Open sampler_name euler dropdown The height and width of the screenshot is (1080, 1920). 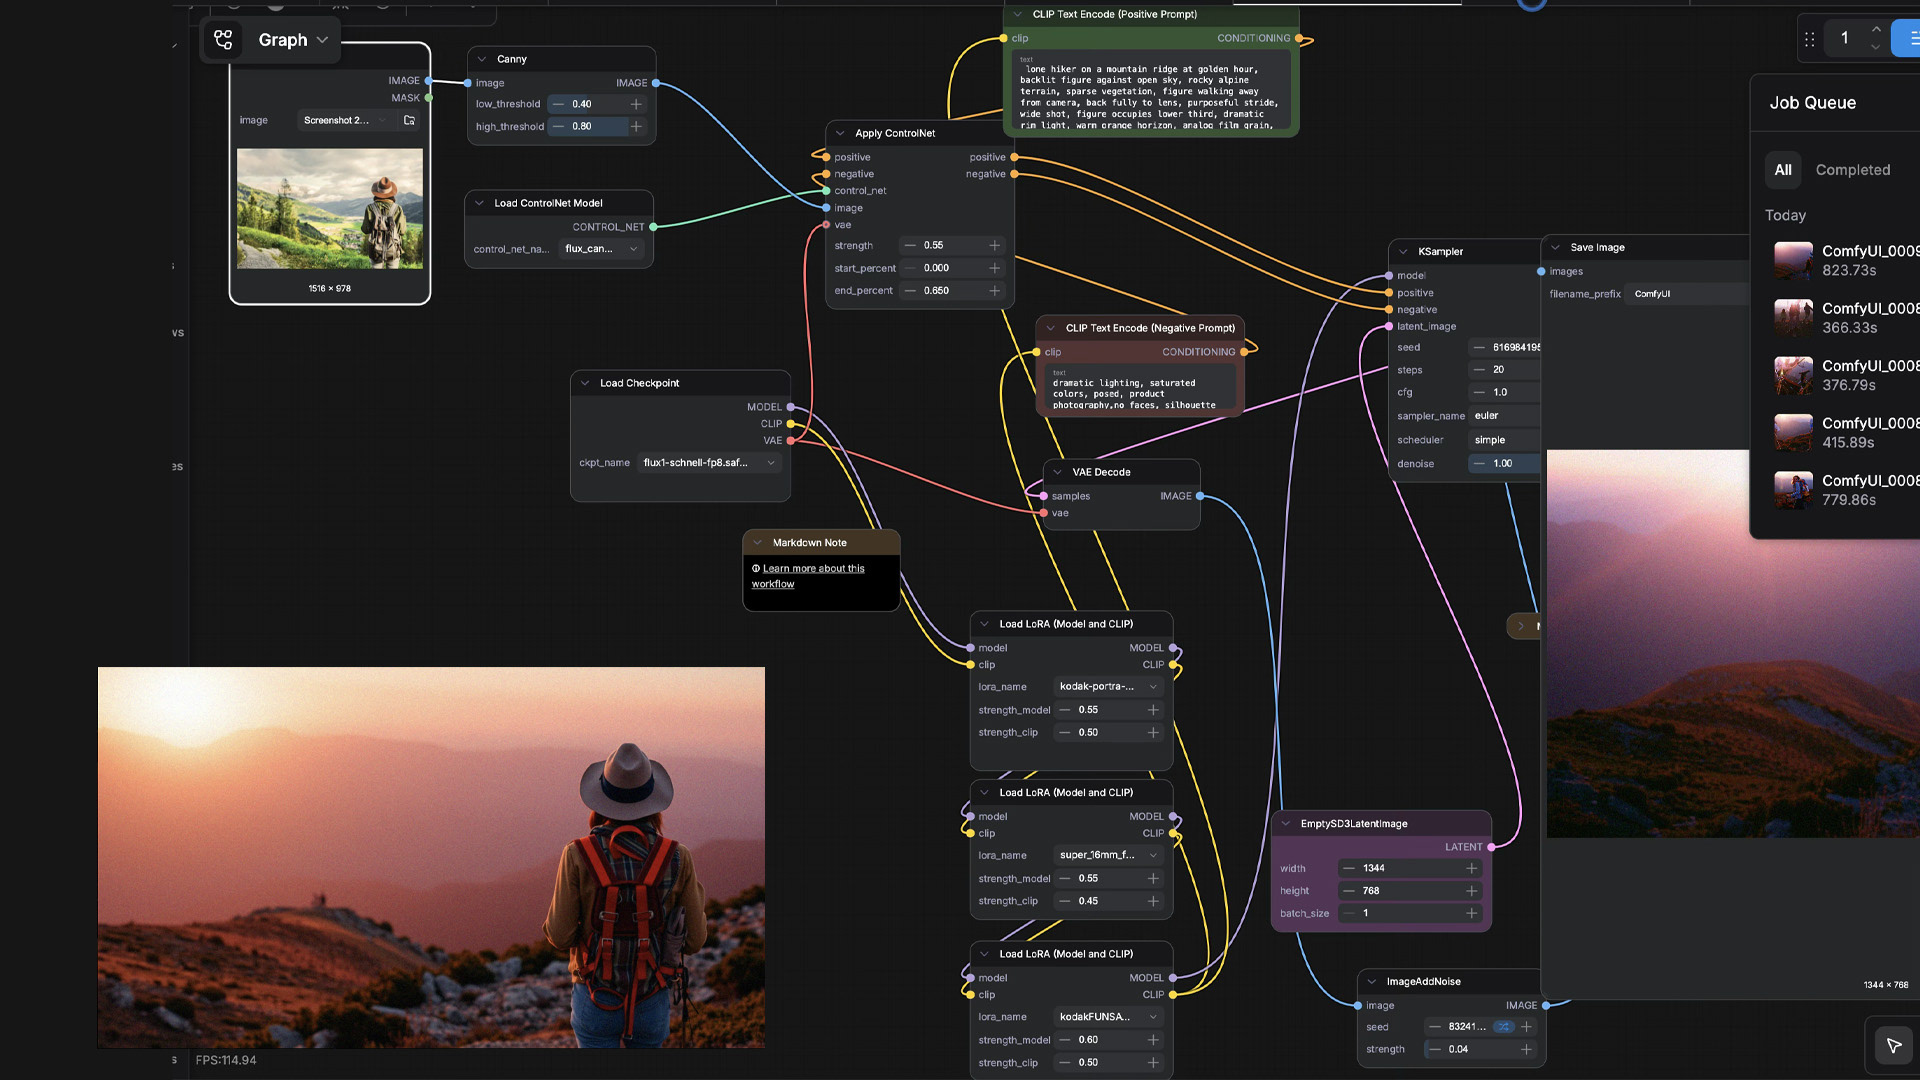tap(1505, 416)
